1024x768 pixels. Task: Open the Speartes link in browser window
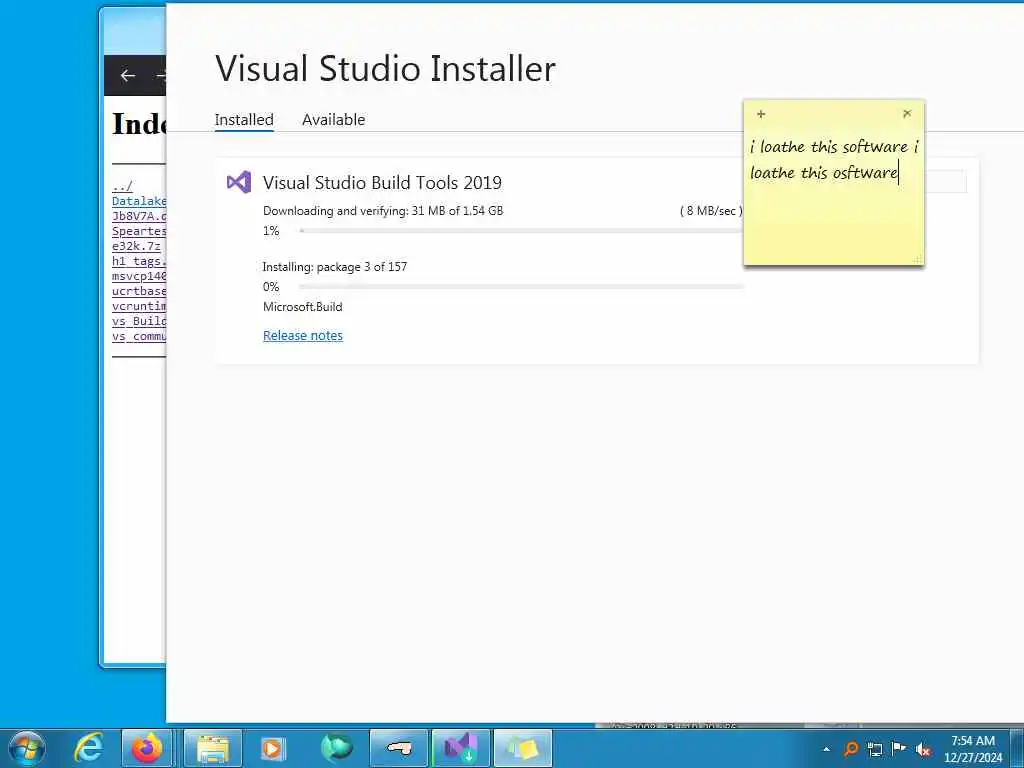[138, 231]
